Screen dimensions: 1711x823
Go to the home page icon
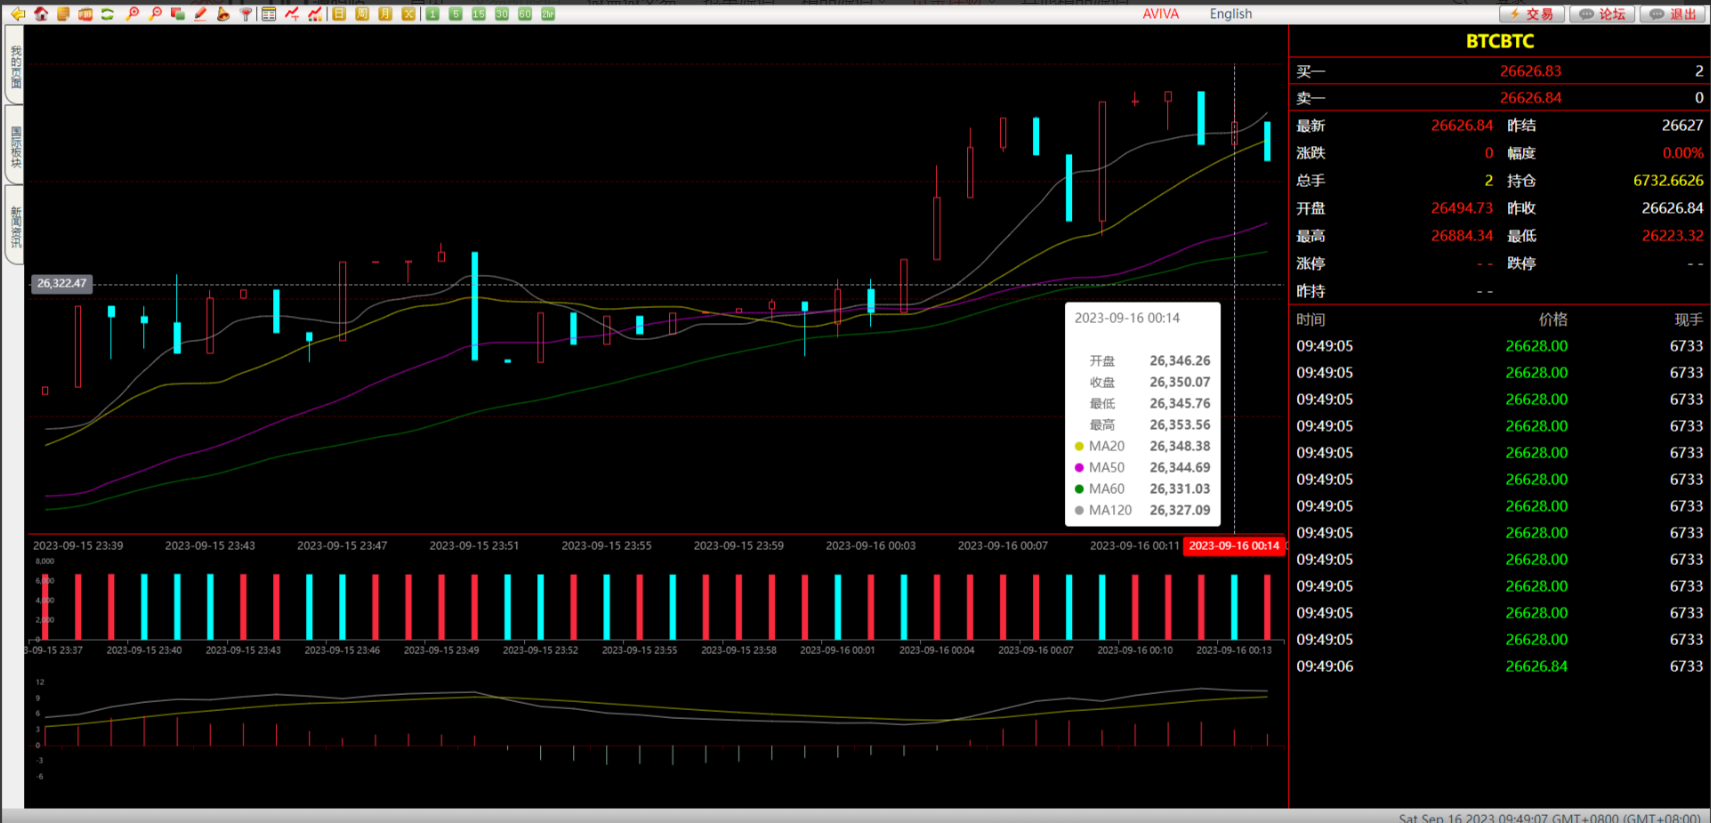pyautogui.click(x=41, y=14)
